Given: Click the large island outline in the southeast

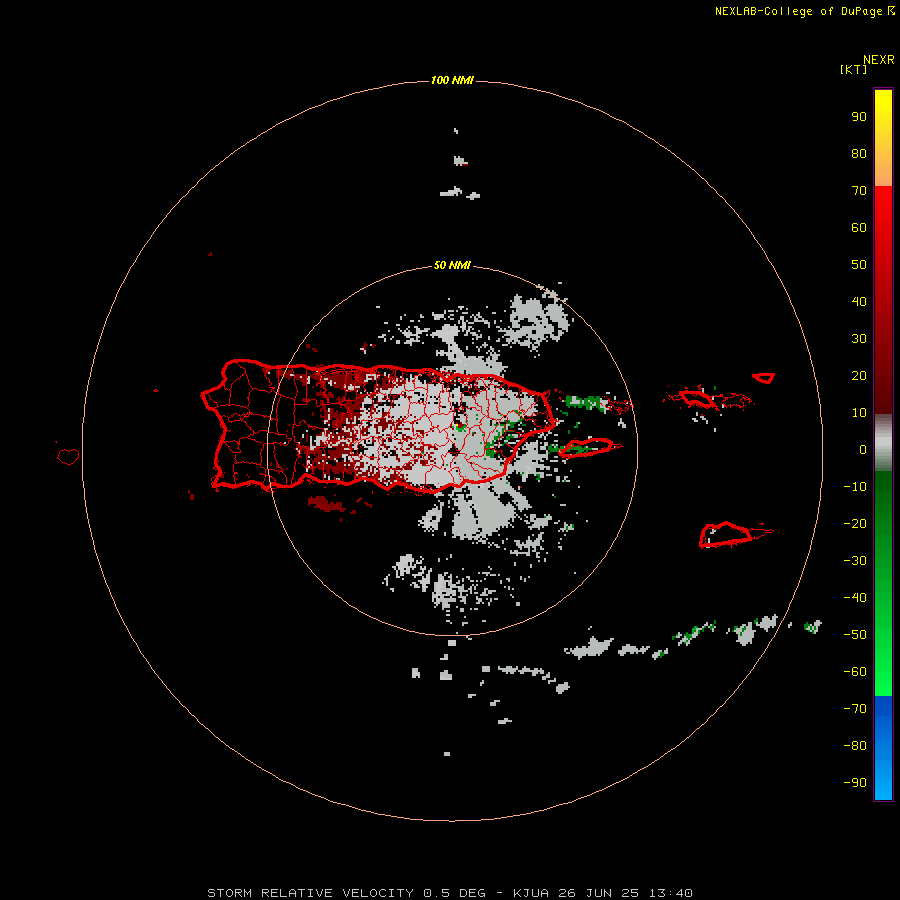Looking at the screenshot, I should tap(726, 535).
